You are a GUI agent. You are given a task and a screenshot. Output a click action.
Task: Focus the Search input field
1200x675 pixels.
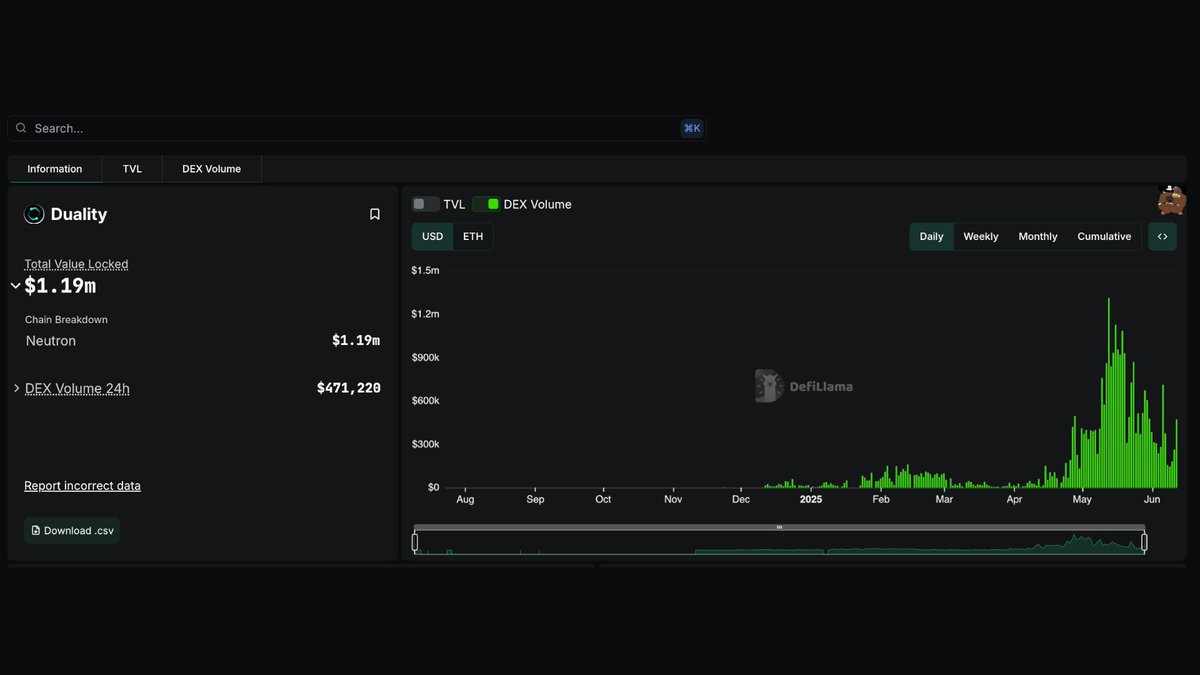tap(356, 128)
